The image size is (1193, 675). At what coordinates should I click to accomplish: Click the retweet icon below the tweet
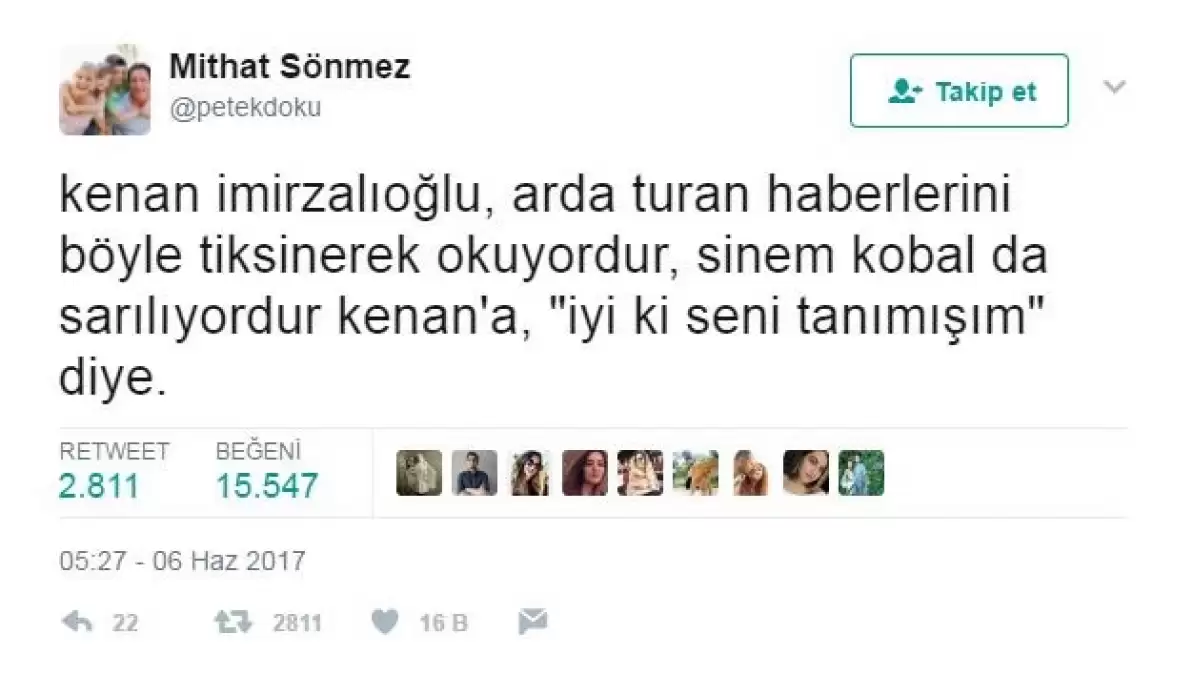tap(233, 622)
